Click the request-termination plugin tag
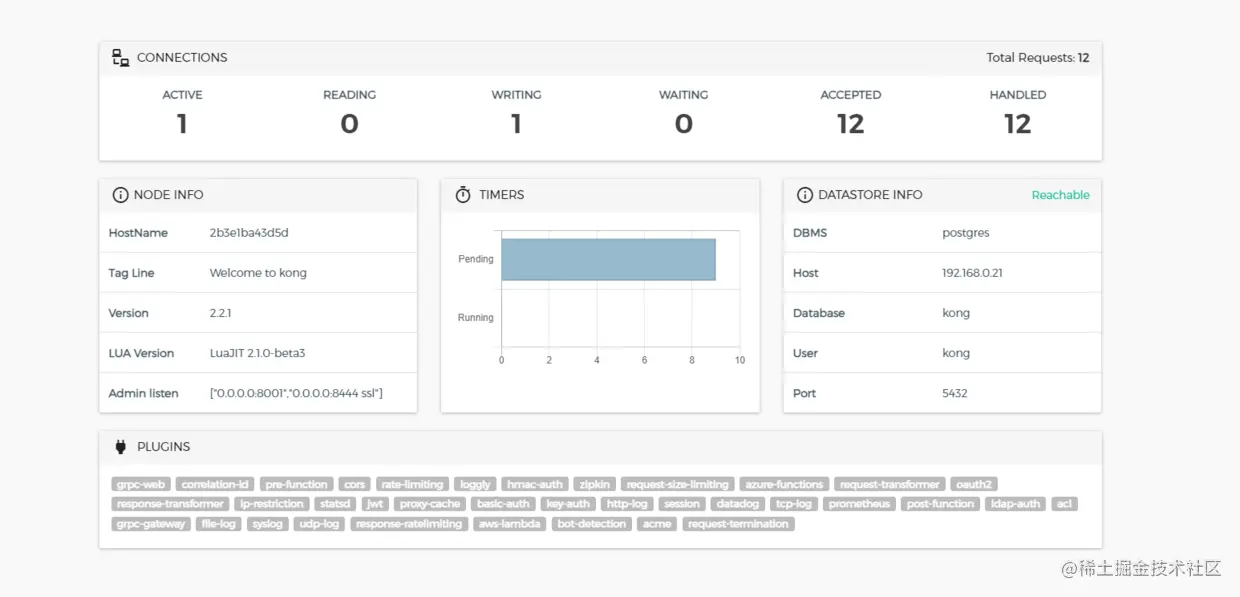1240x597 pixels. (x=739, y=524)
